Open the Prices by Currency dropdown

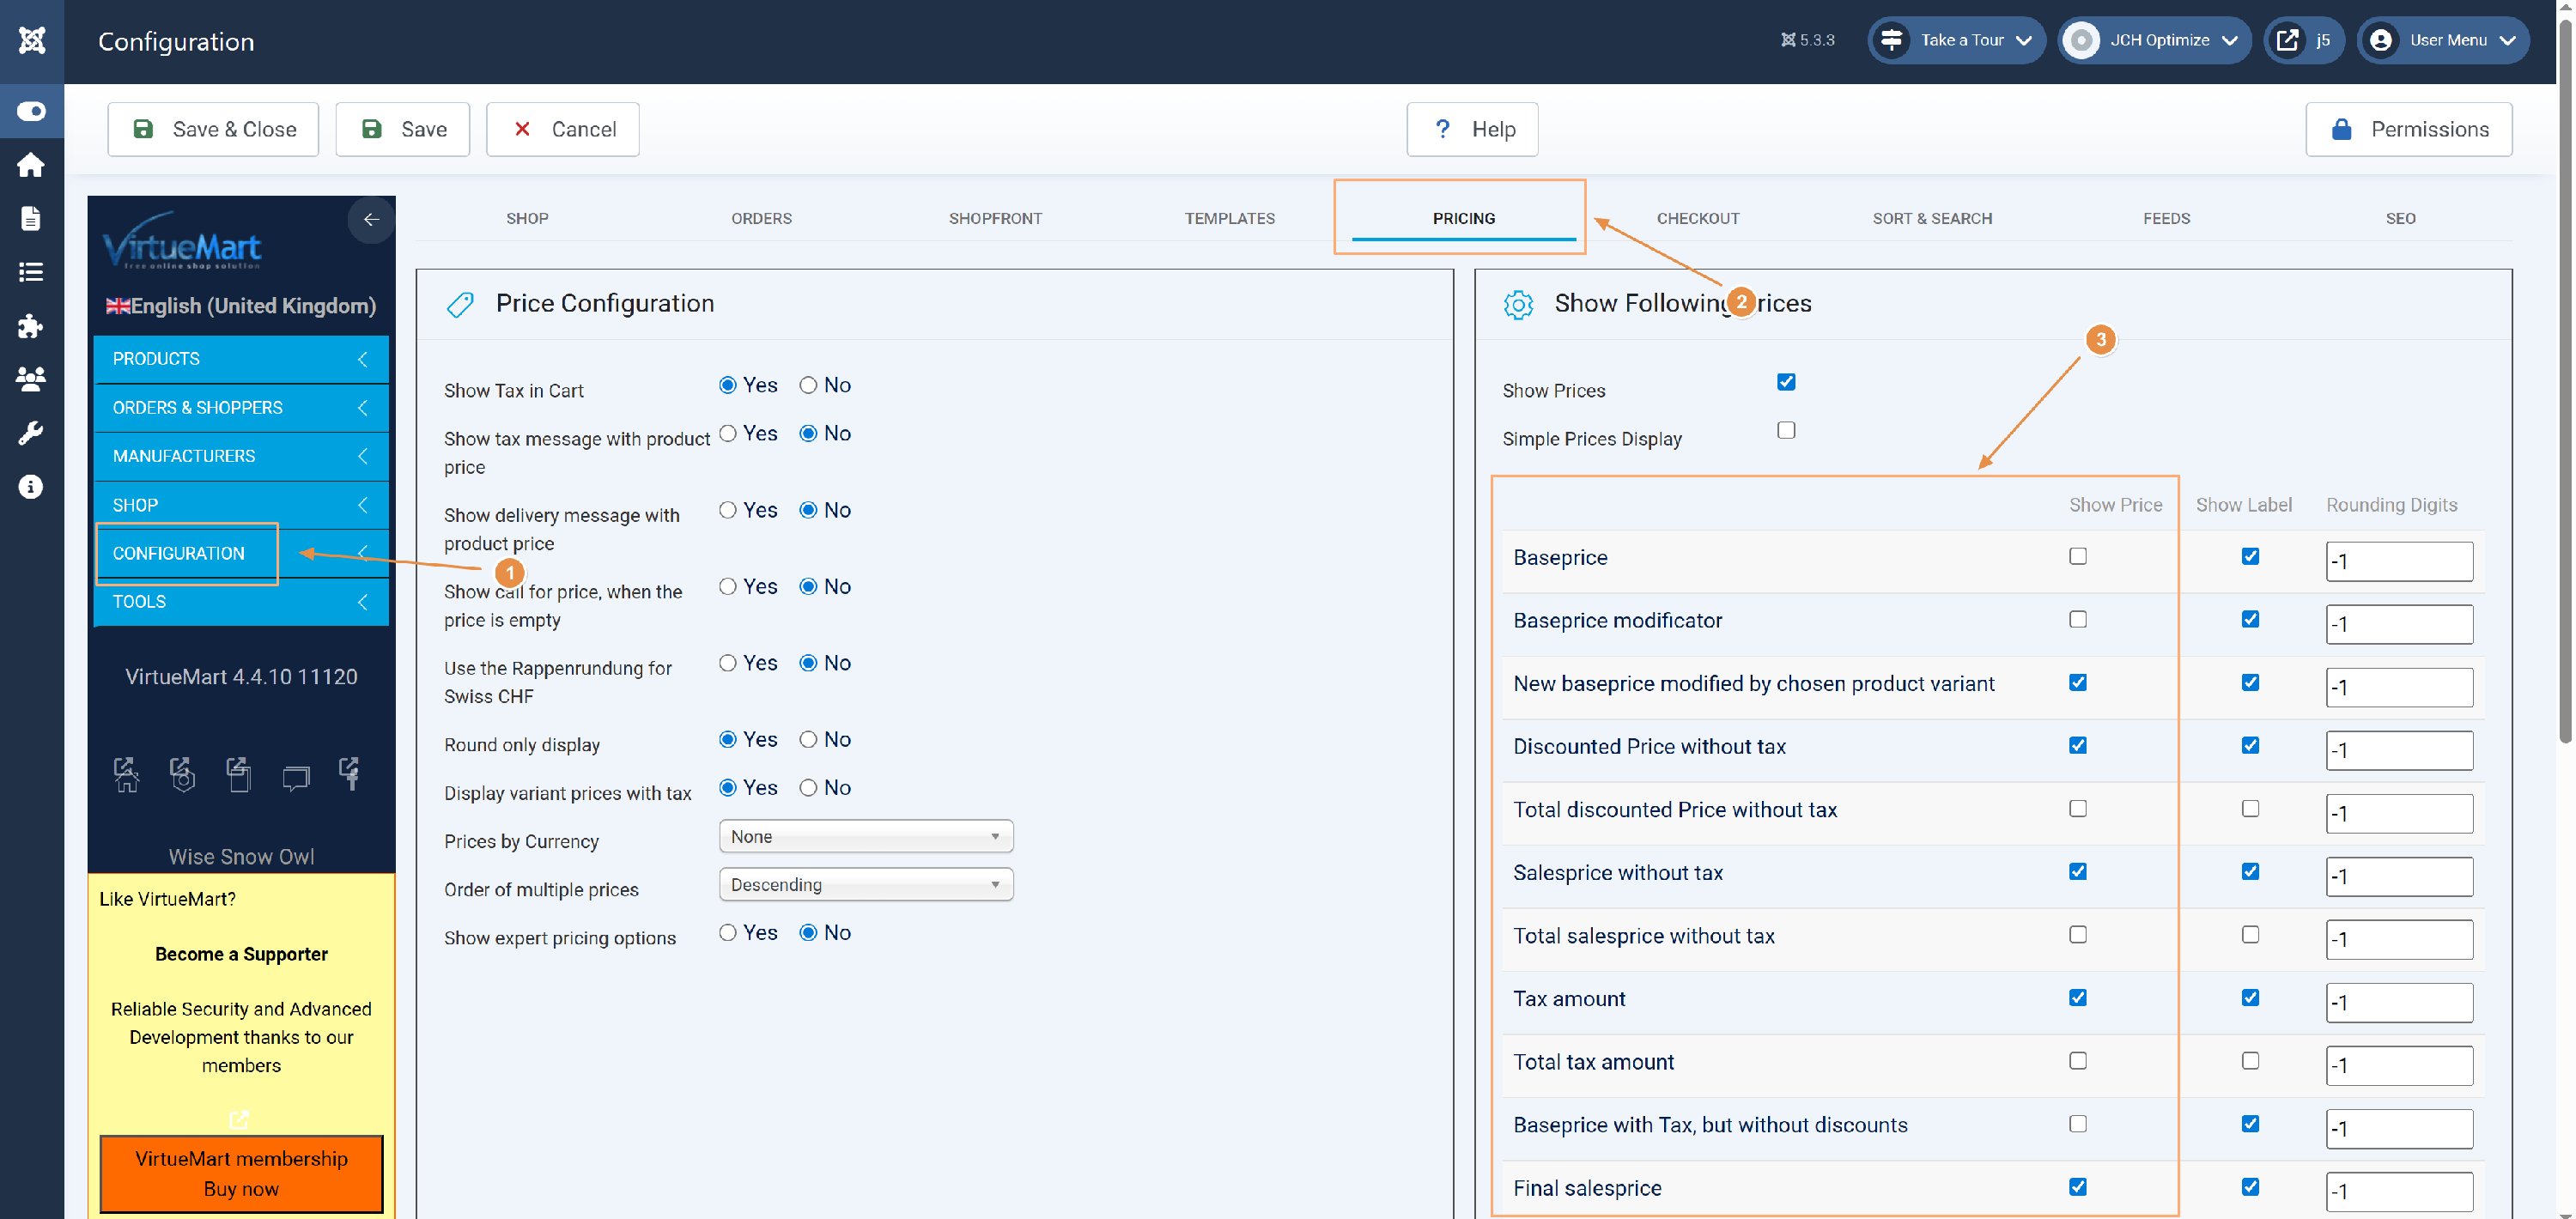click(865, 836)
